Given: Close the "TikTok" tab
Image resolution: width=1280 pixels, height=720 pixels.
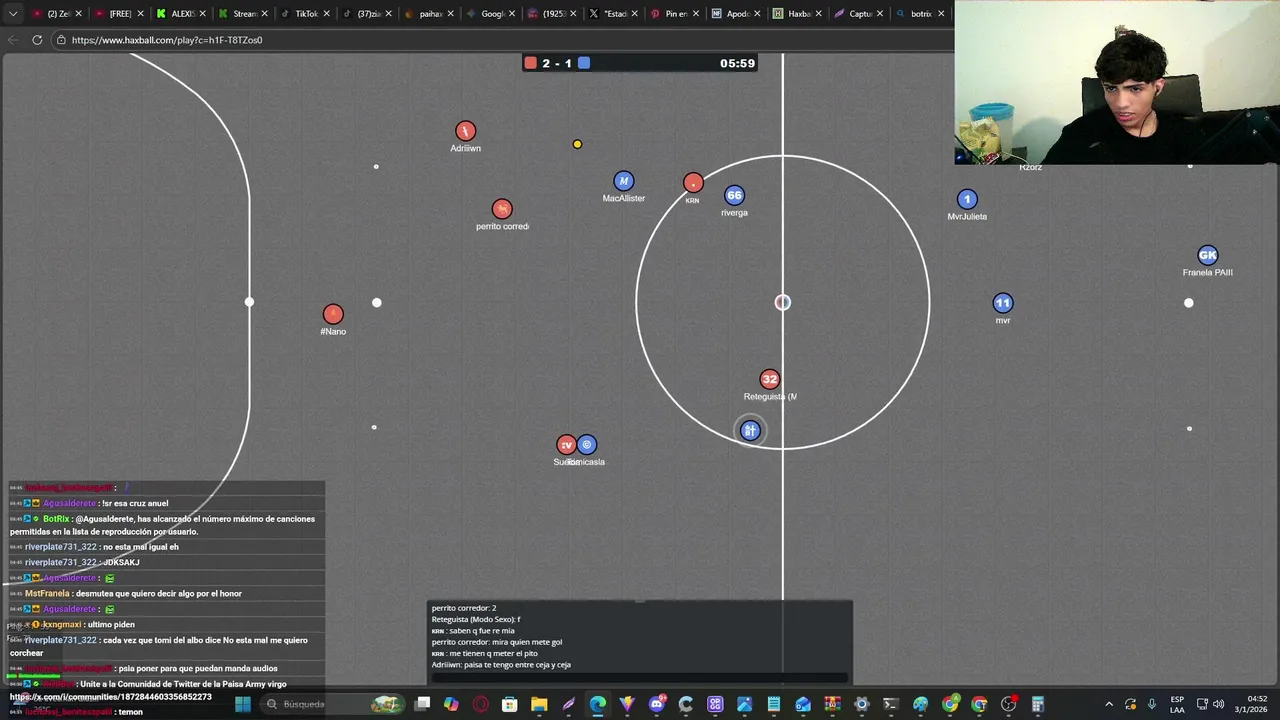Looking at the screenshot, I should (326, 14).
